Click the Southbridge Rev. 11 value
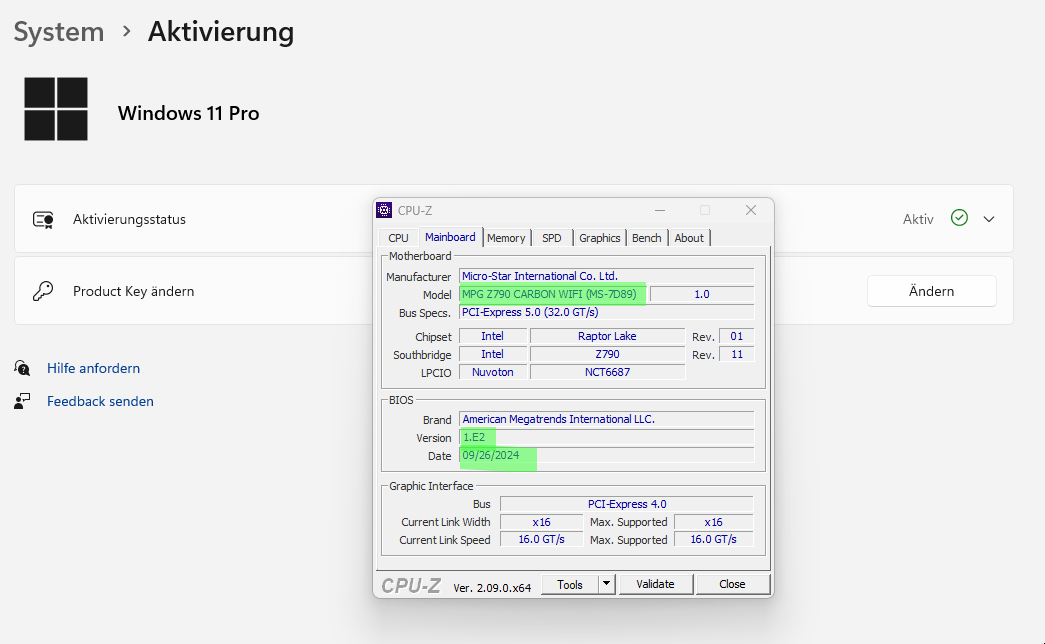 click(736, 354)
